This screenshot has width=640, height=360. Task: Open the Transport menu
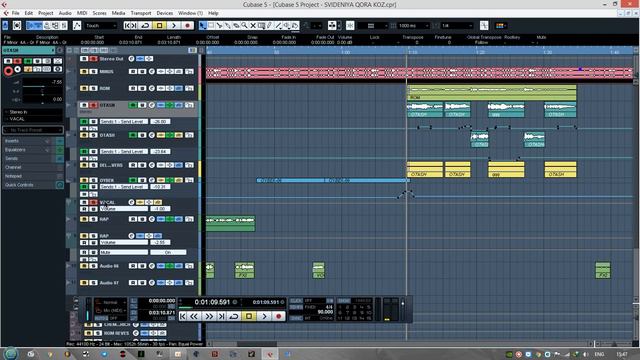141,13
